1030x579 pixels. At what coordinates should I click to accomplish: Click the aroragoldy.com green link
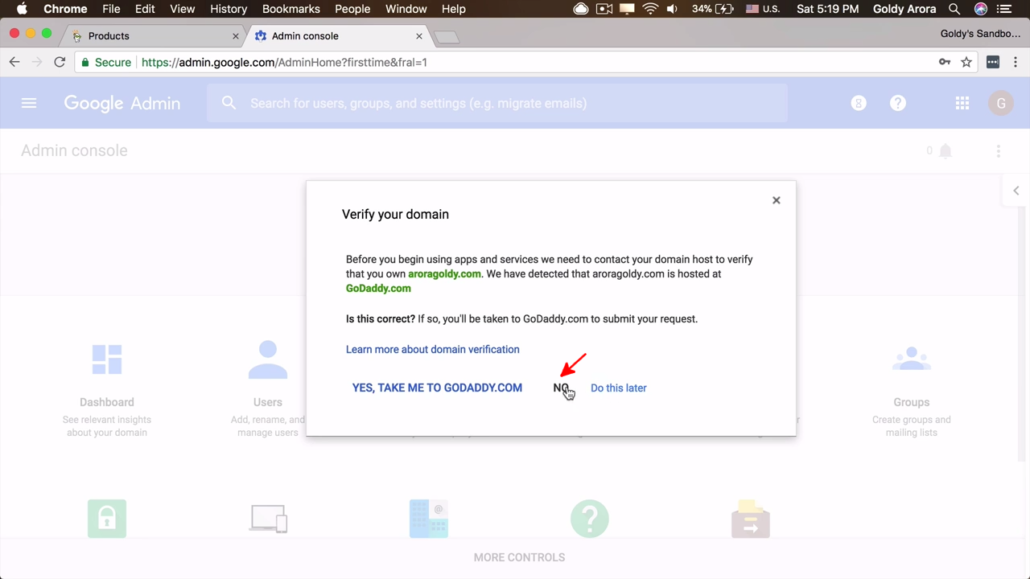[x=444, y=274]
